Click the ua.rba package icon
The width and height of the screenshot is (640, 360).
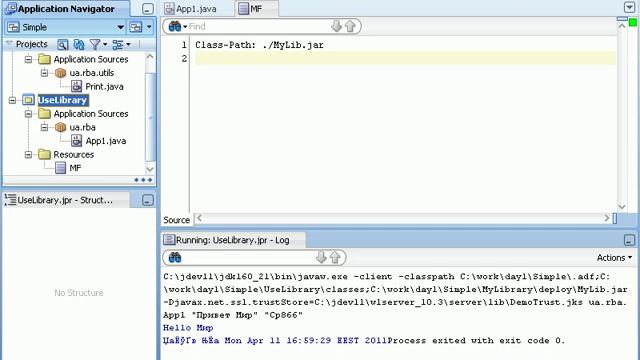[x=60, y=127]
